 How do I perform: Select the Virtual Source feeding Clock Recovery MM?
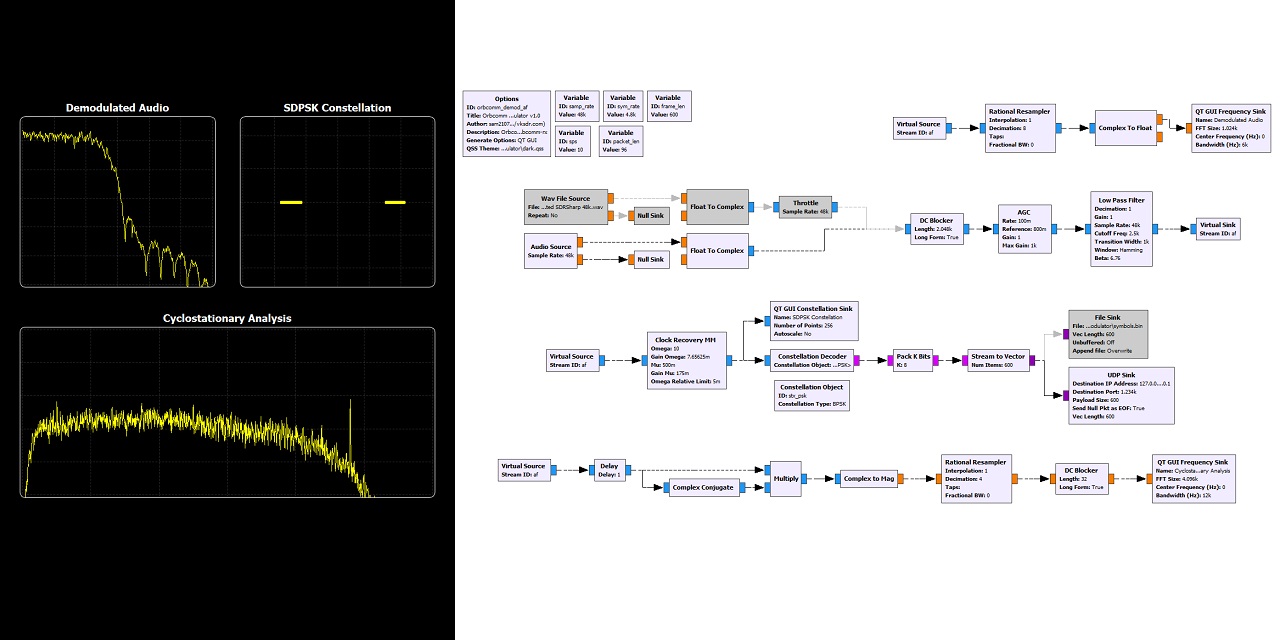coord(573,361)
